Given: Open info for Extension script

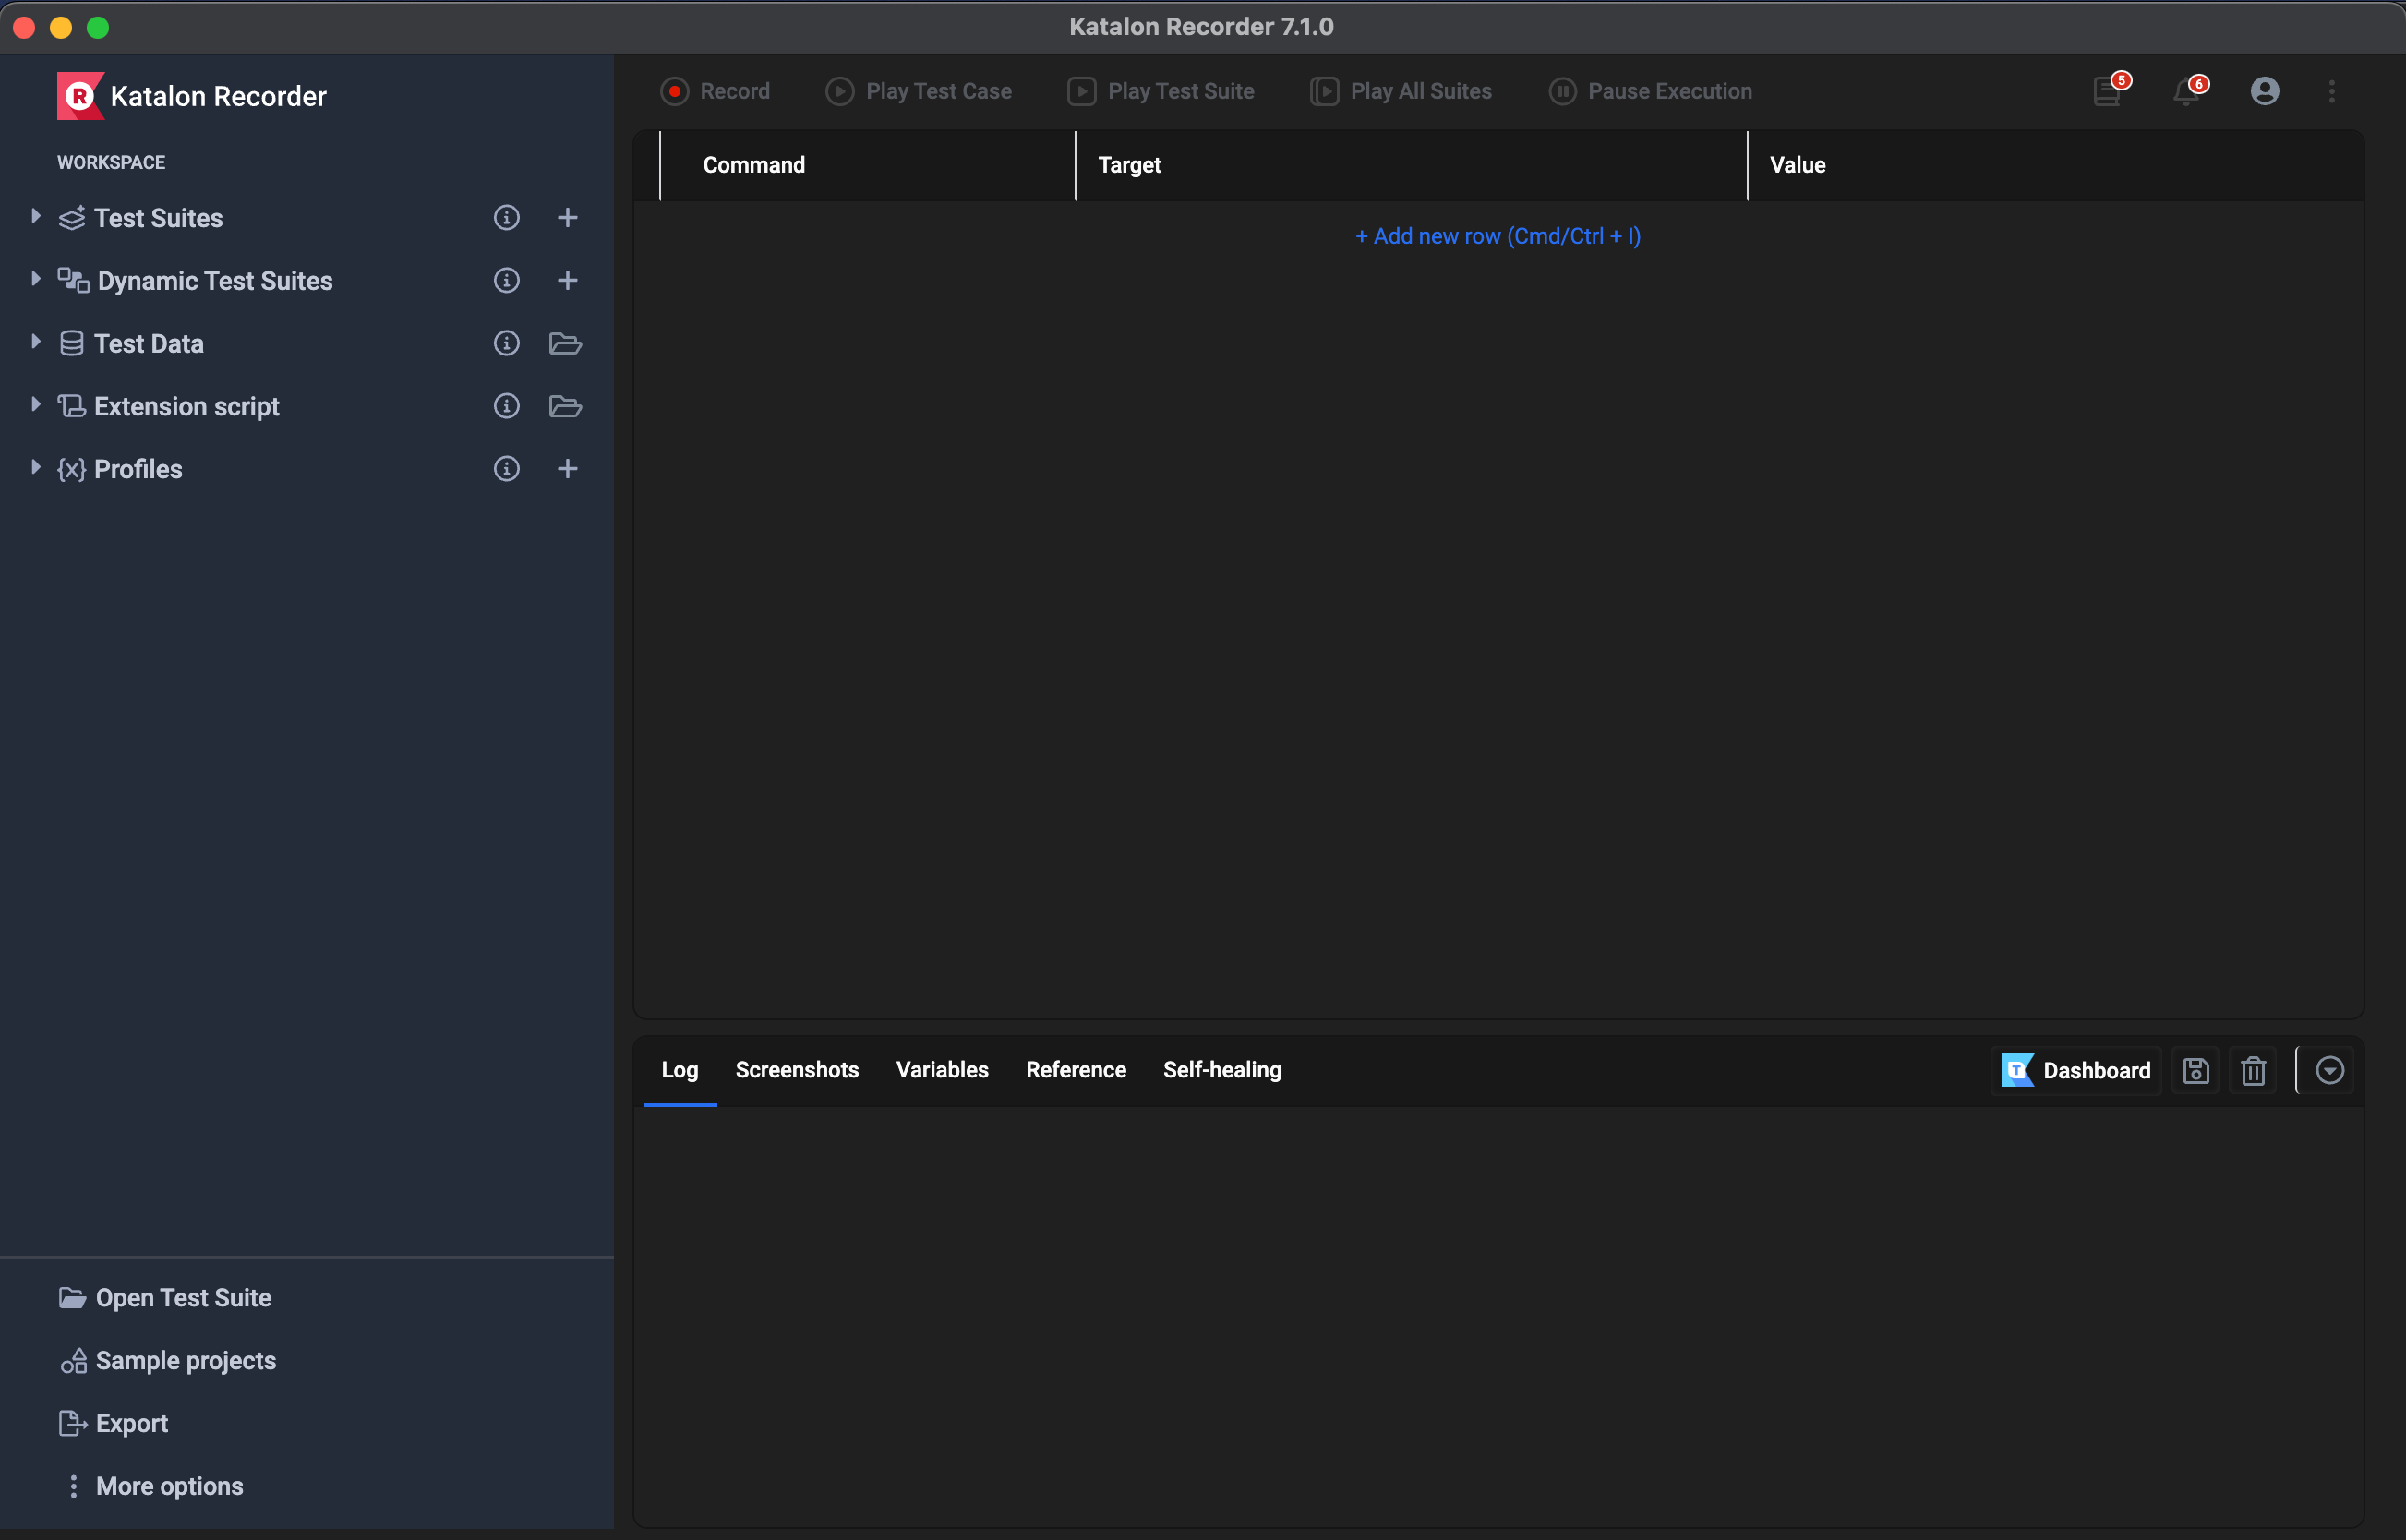Looking at the screenshot, I should coord(507,406).
